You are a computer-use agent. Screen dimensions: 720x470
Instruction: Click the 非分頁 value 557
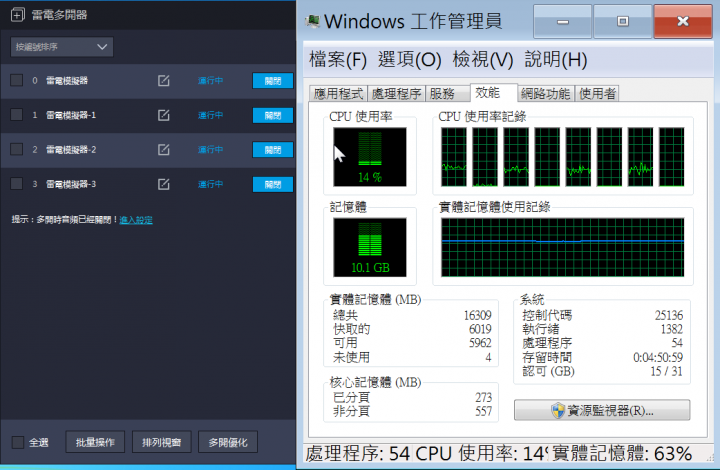coord(484,411)
